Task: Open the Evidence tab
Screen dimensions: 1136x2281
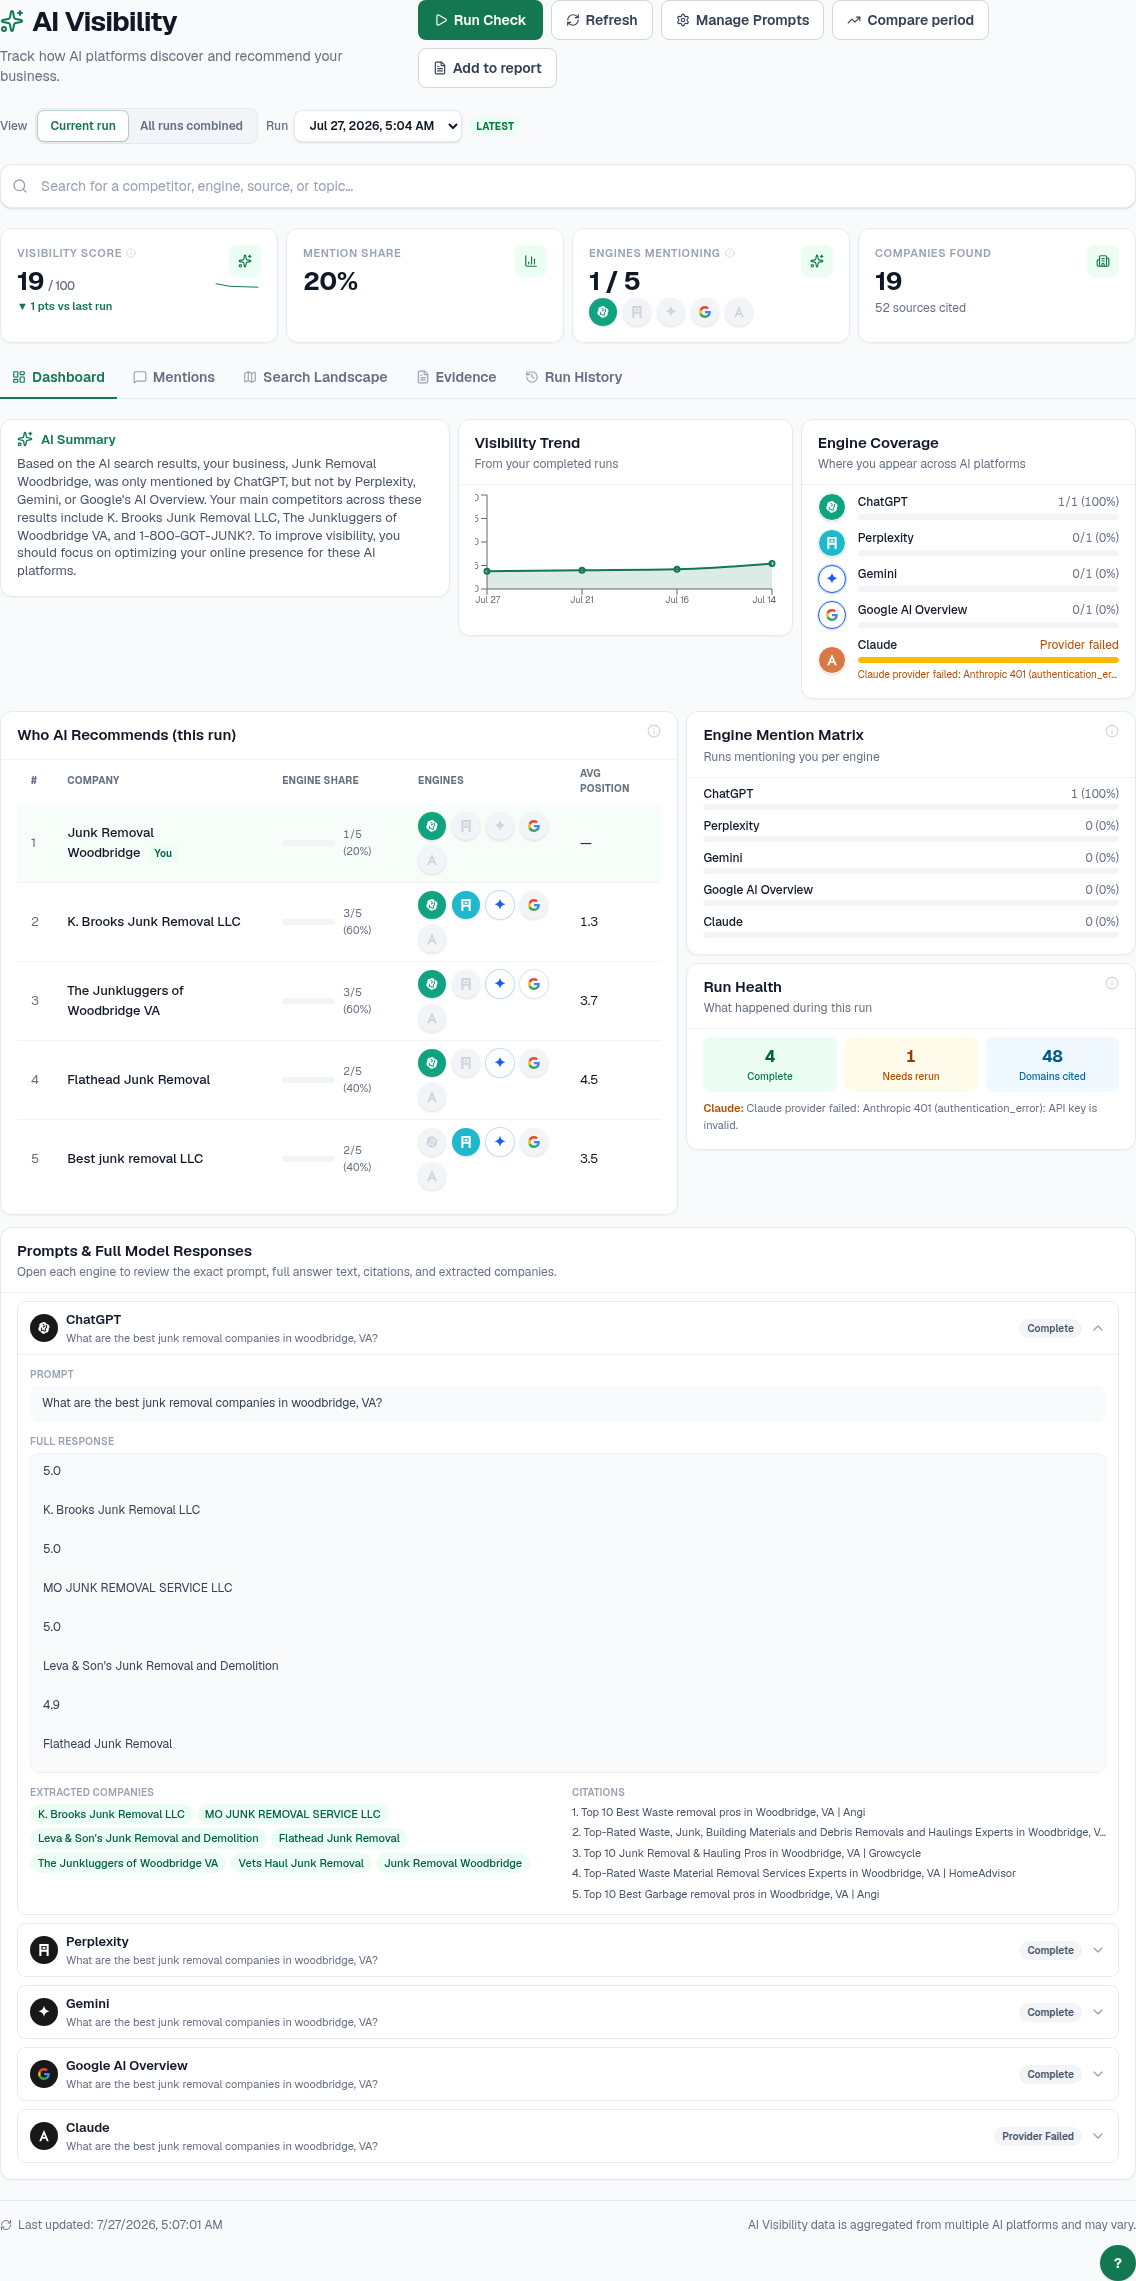Action: (456, 377)
